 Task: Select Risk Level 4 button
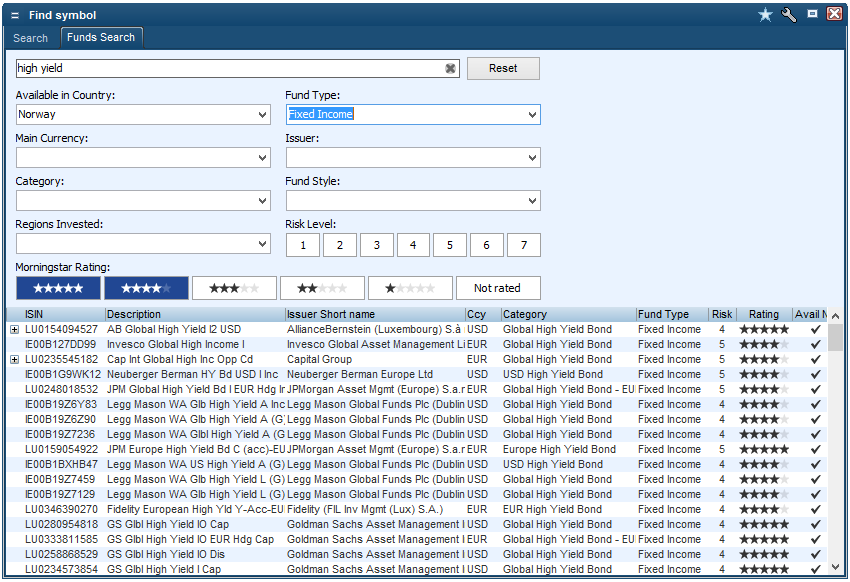click(x=413, y=245)
